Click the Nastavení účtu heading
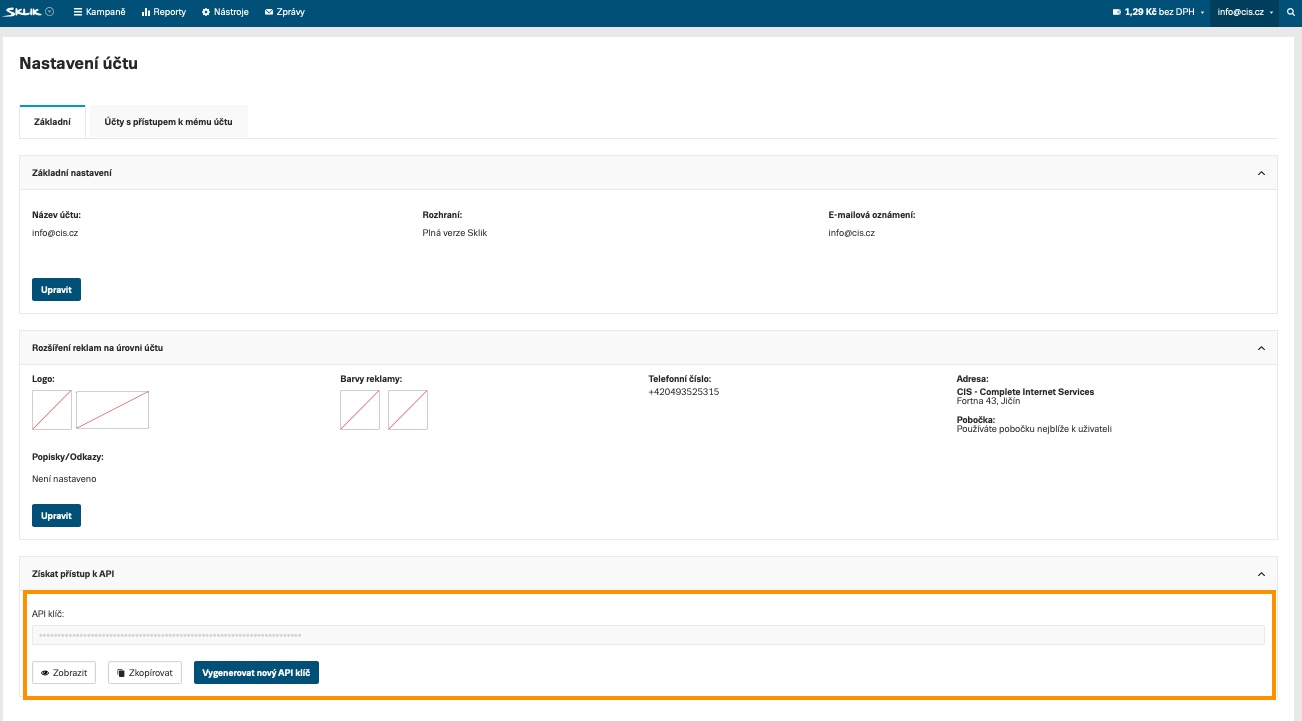This screenshot has height=721, width=1302. point(78,64)
